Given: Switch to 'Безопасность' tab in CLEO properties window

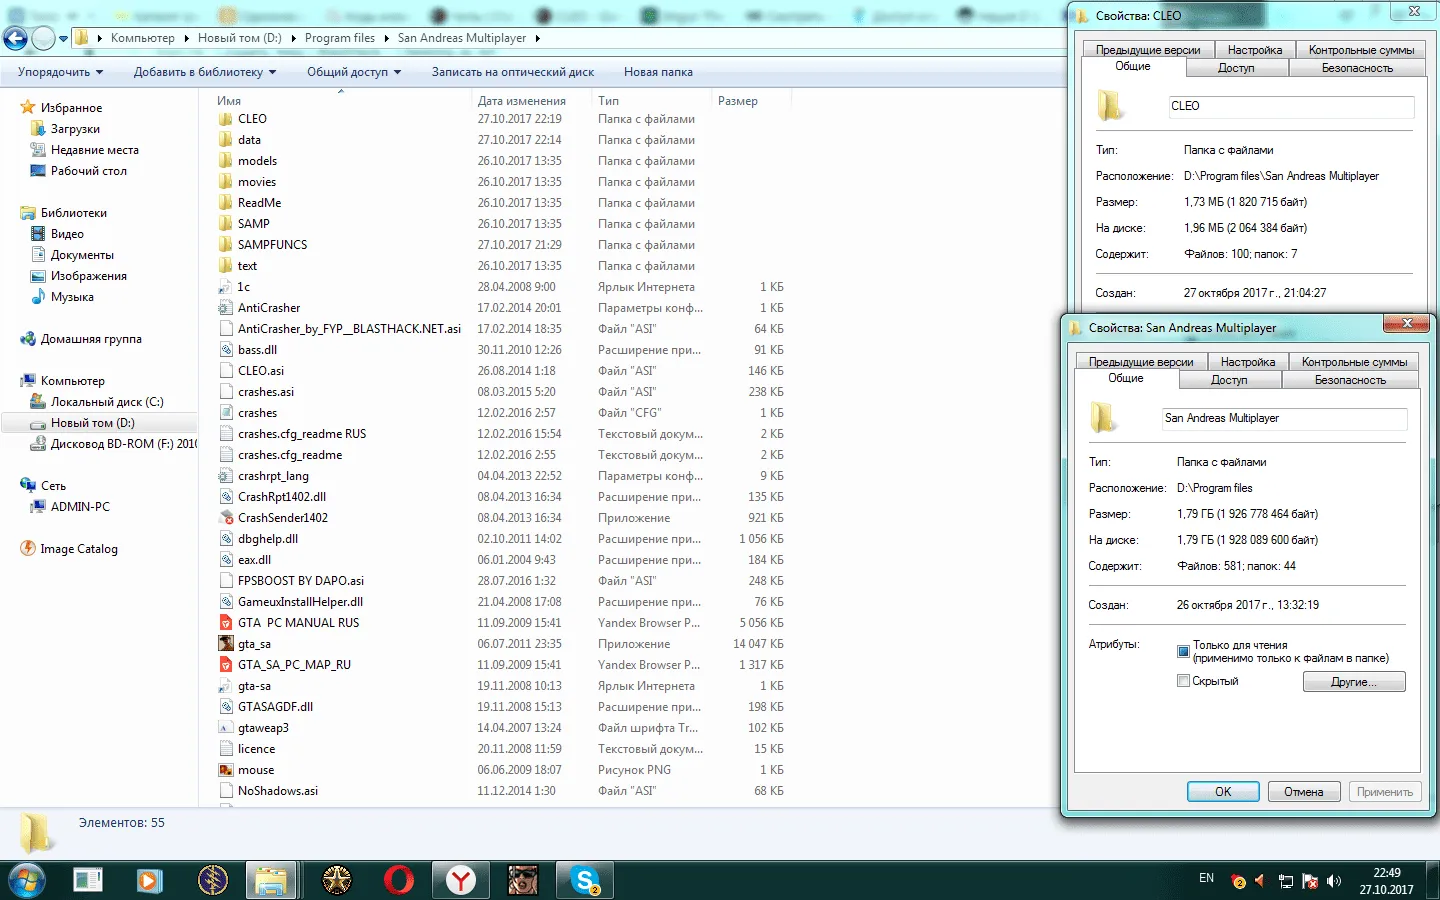Looking at the screenshot, I should click(1357, 68).
